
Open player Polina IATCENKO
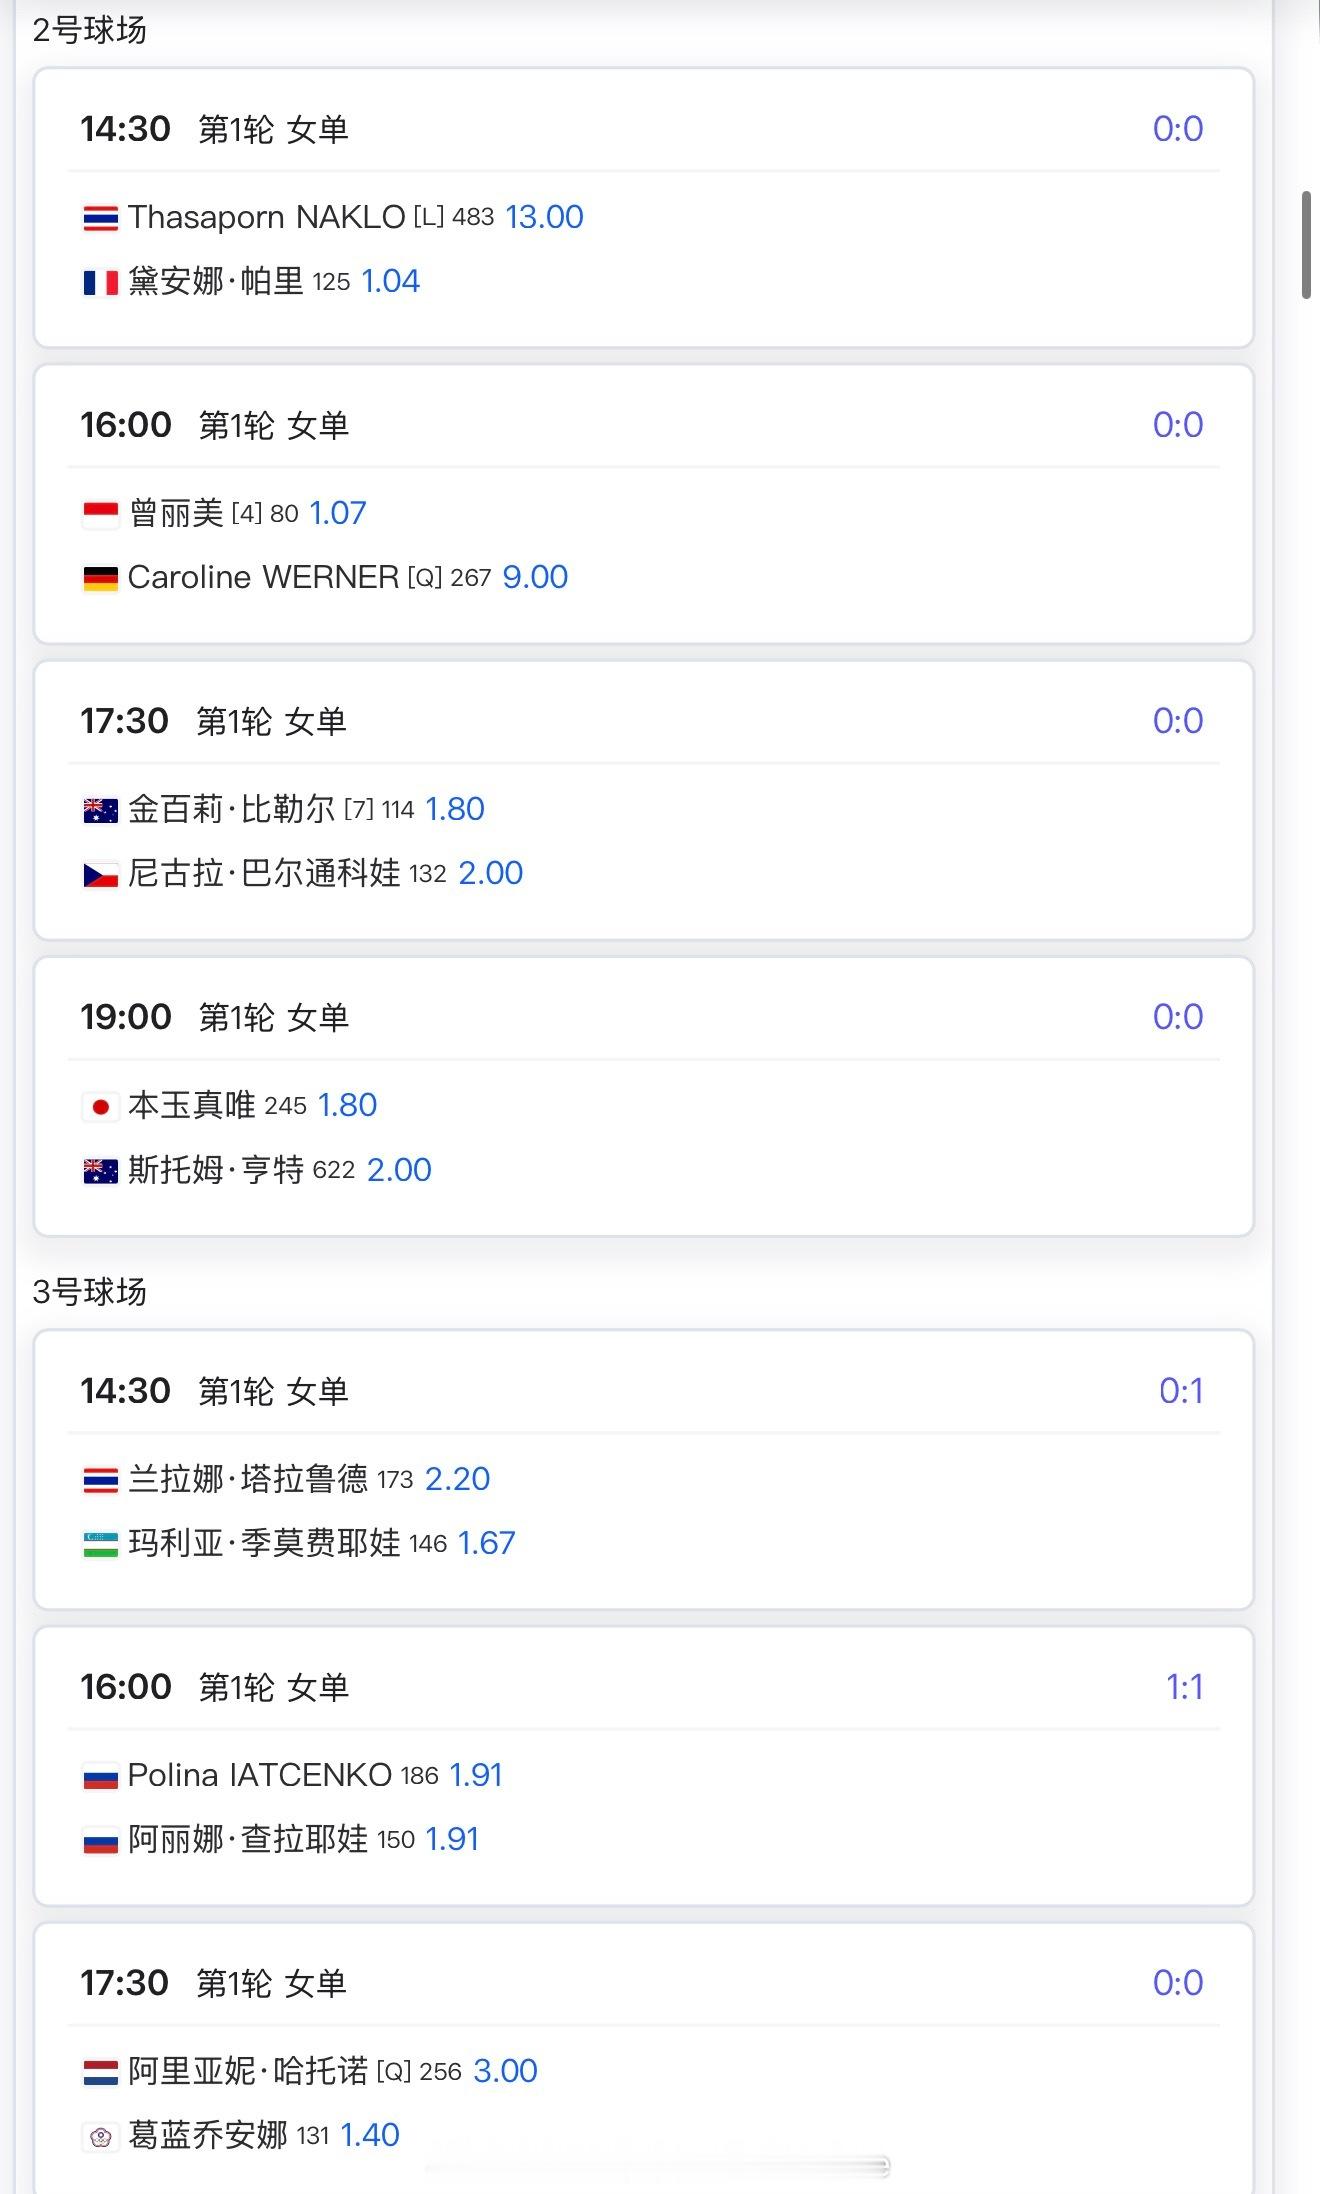(259, 1775)
